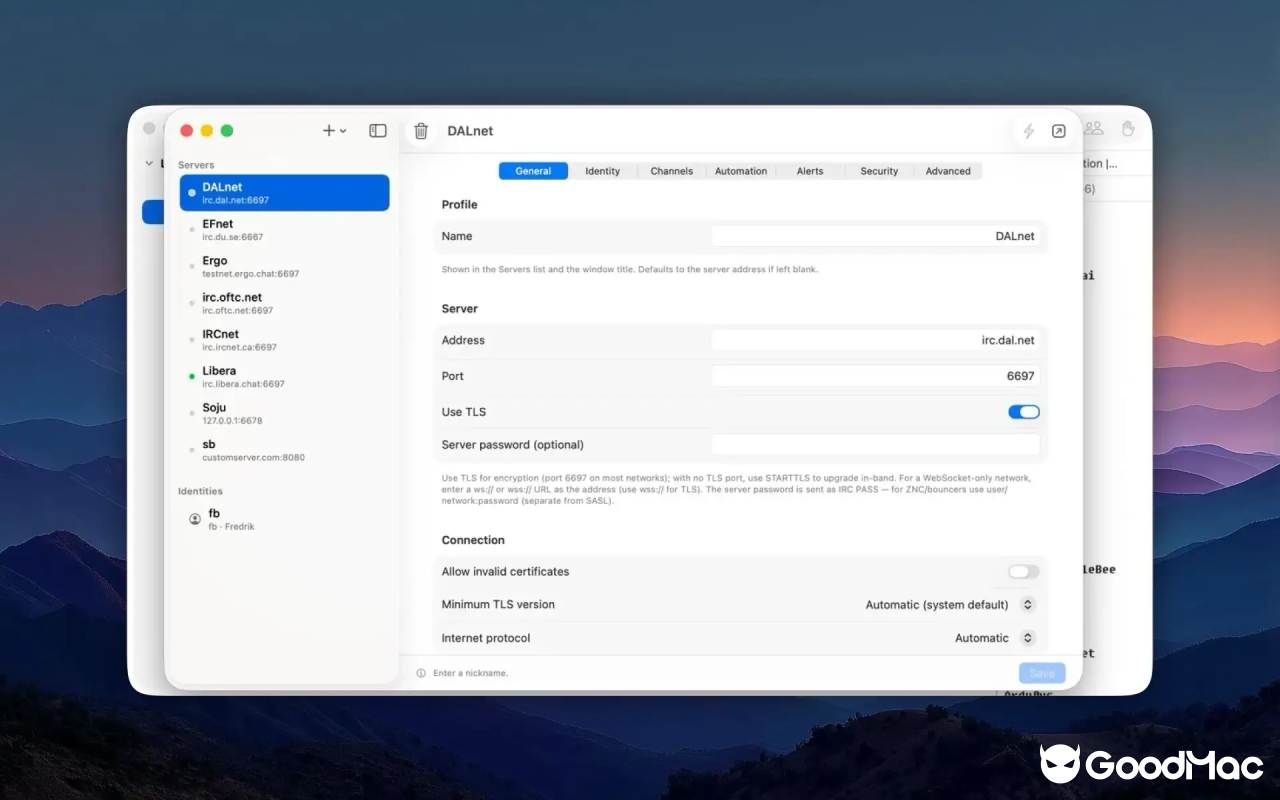Focus the Server password field

pyautogui.click(x=876, y=444)
